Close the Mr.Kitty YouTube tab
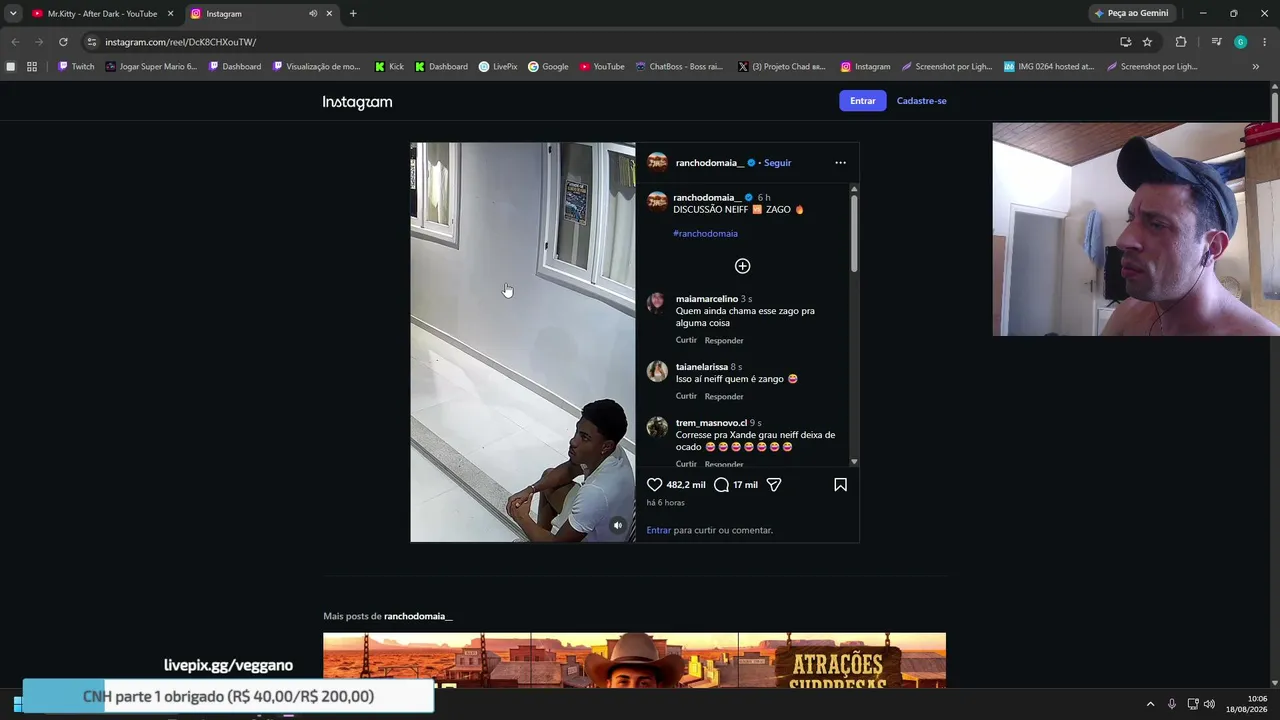This screenshot has height=720, width=1280. (x=170, y=14)
